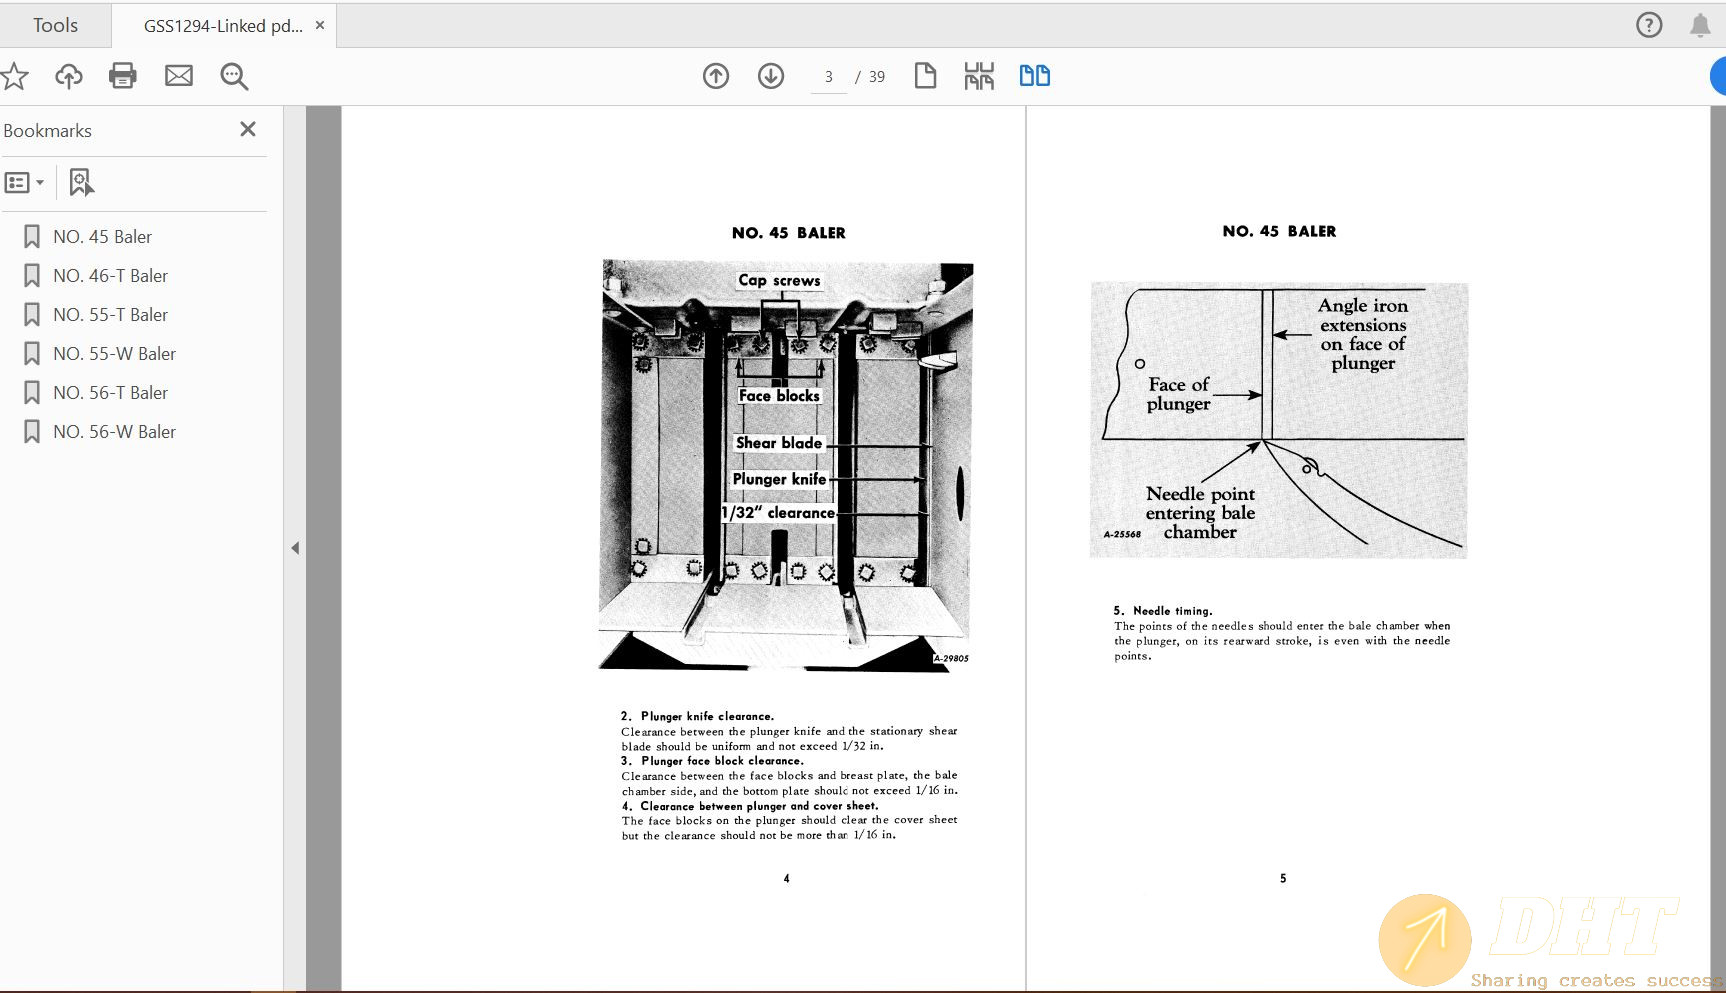1726x993 pixels.
Task: Close the Bookmarks panel
Action: click(x=248, y=129)
